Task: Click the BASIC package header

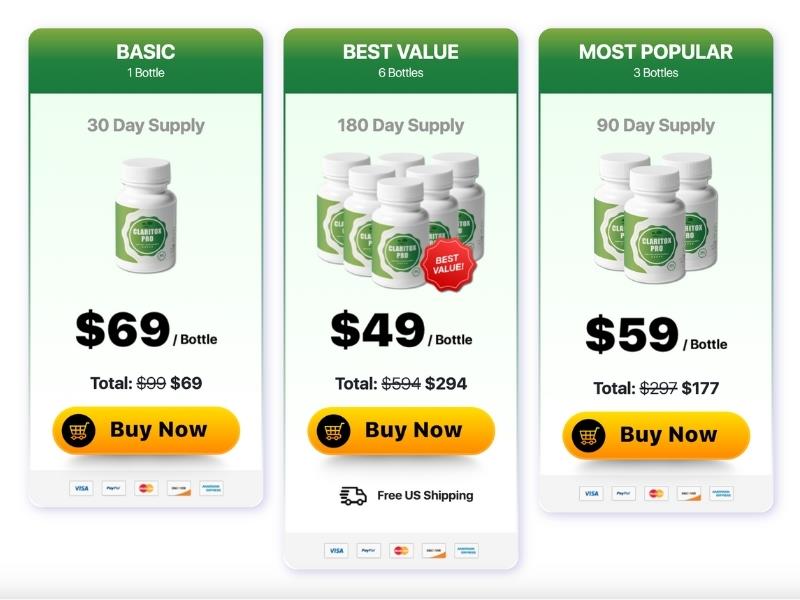Action: pyautogui.click(x=146, y=59)
